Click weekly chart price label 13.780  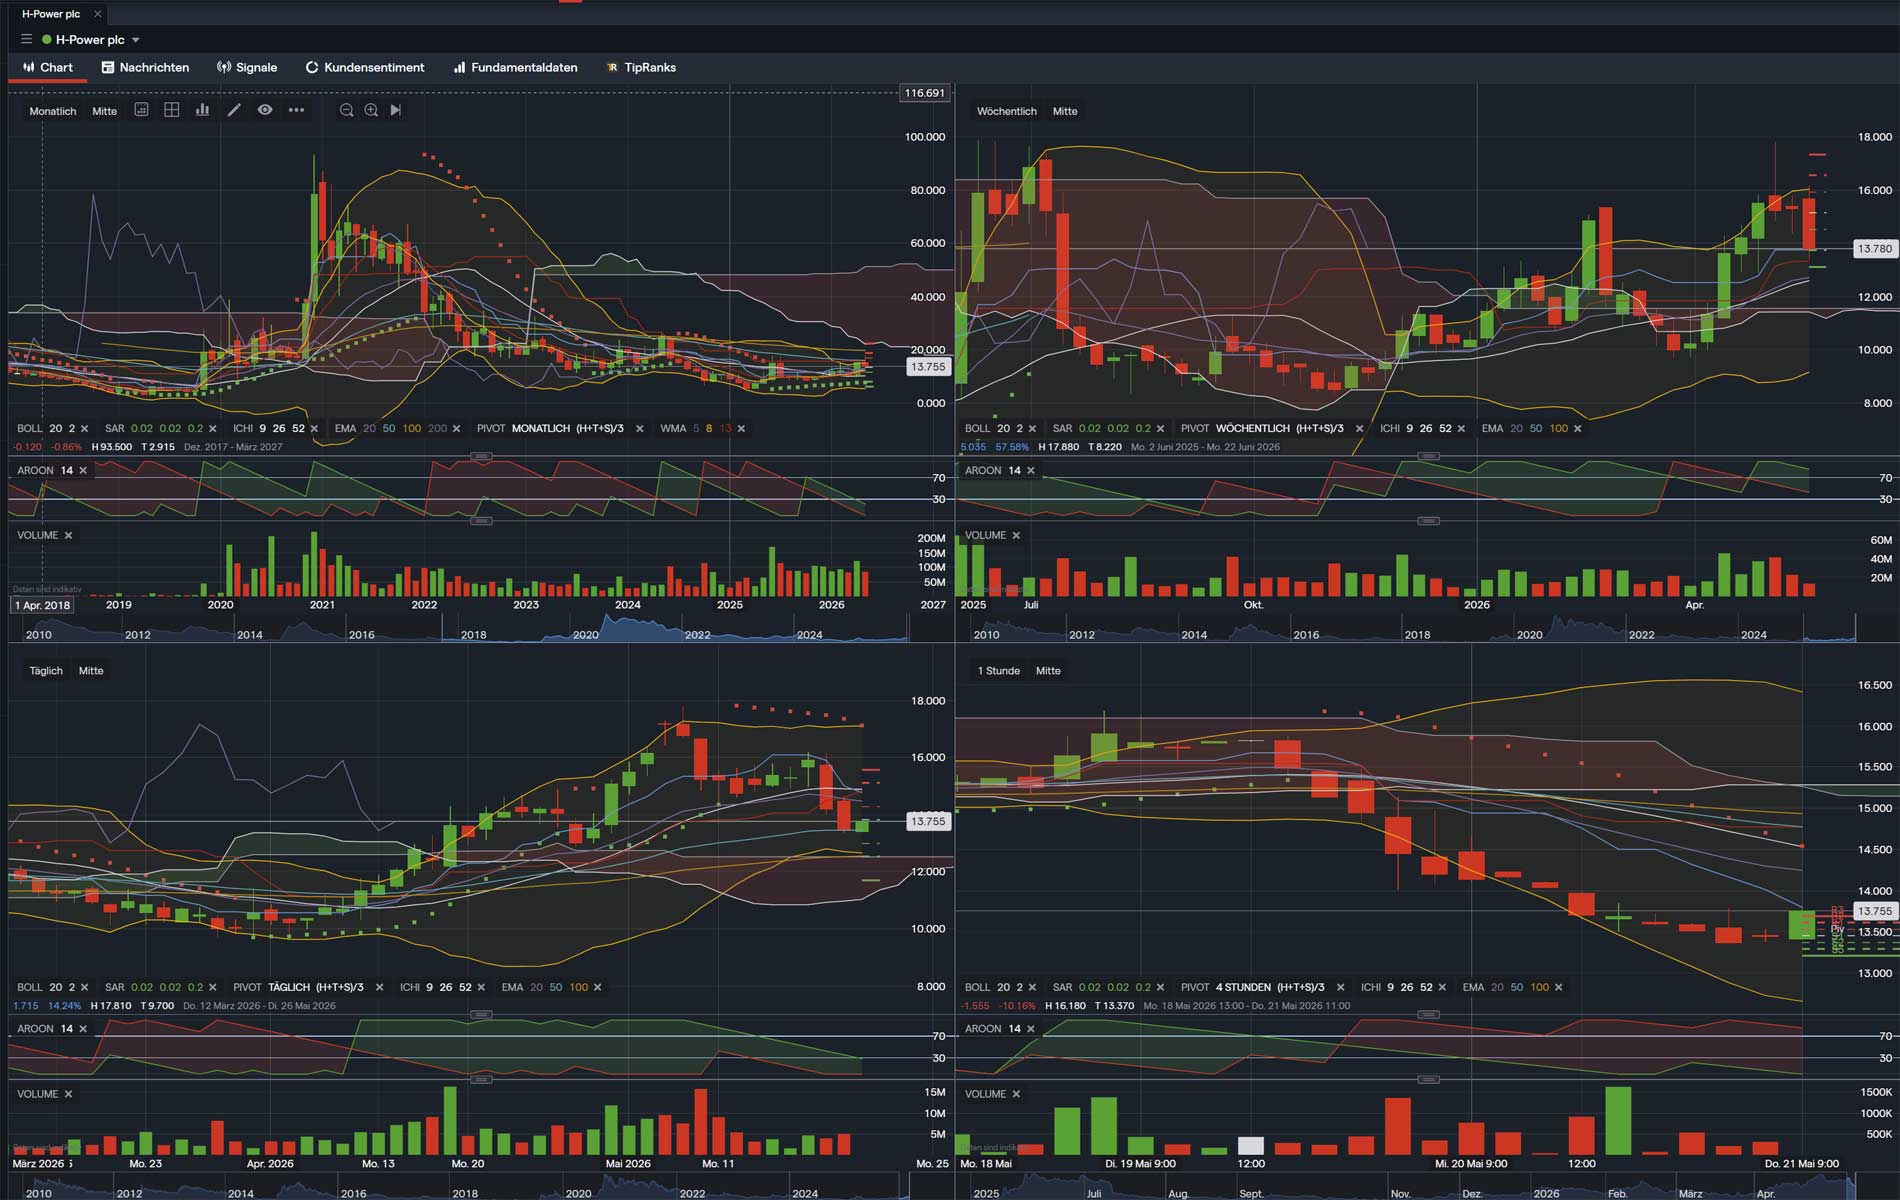[1874, 249]
